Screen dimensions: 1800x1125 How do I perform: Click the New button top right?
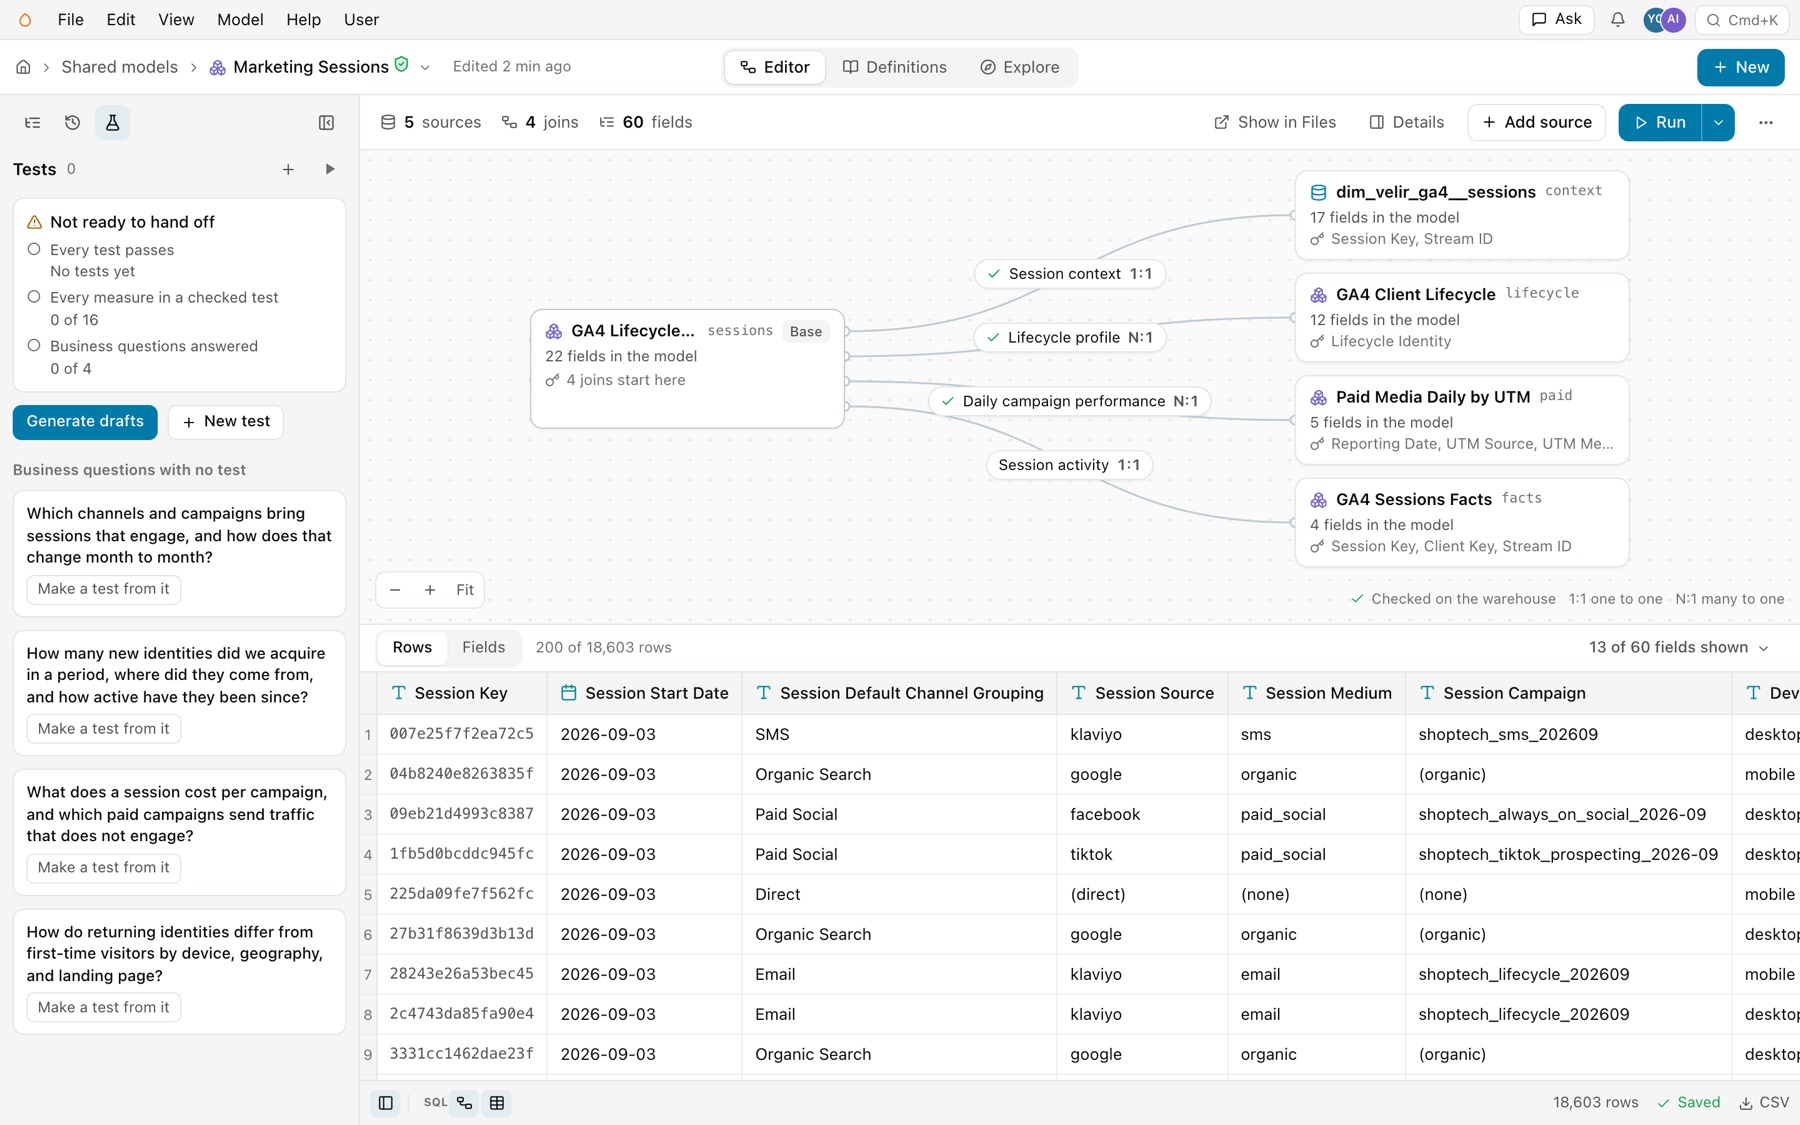pyautogui.click(x=1741, y=67)
